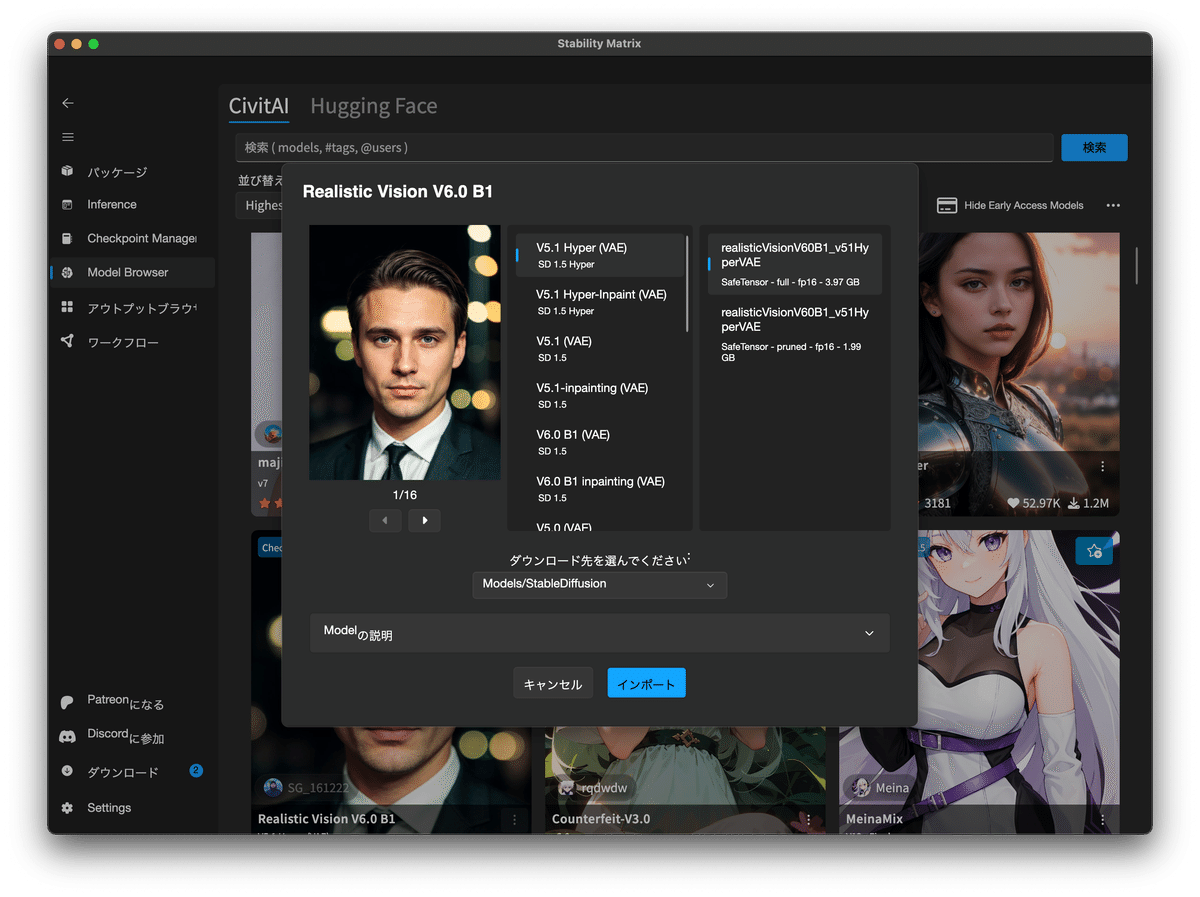Toggle the hamburger menu in the sidebar

[68, 137]
